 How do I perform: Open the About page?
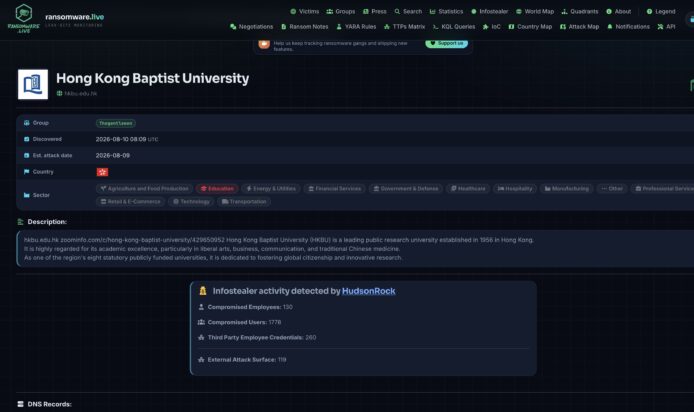[x=619, y=12]
